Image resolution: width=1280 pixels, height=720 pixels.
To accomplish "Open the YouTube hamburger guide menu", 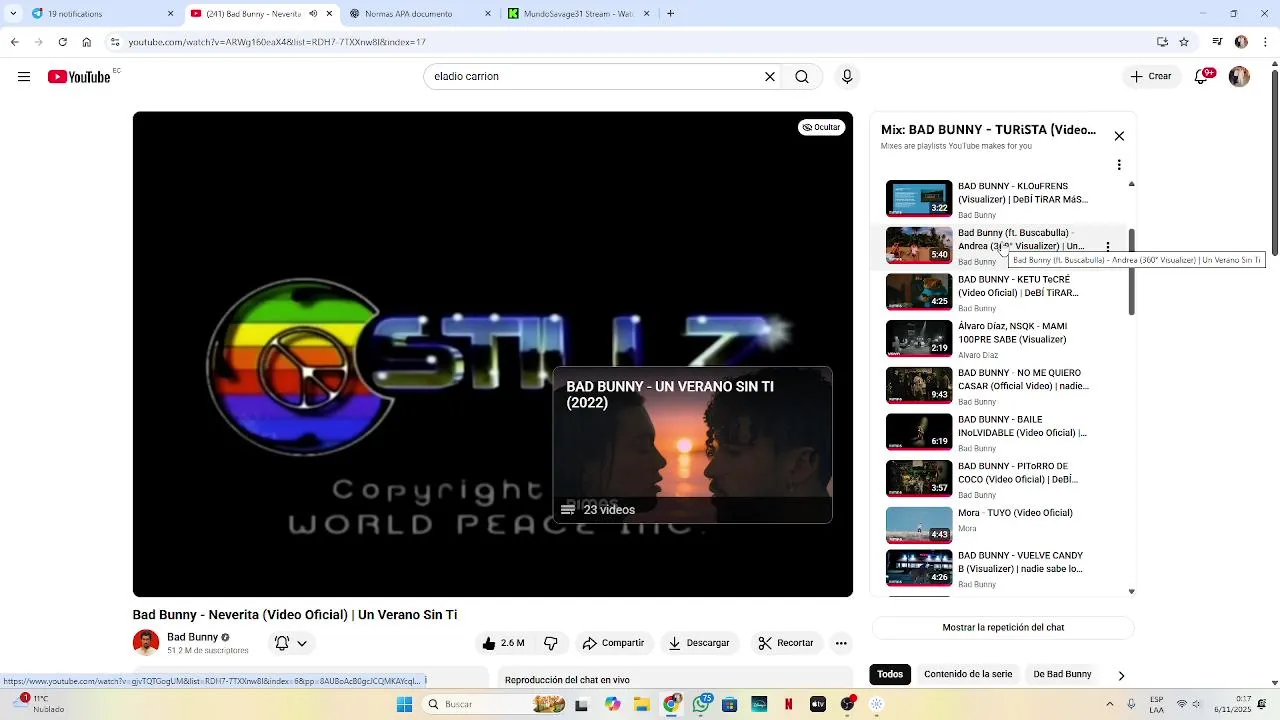I will click(24, 77).
